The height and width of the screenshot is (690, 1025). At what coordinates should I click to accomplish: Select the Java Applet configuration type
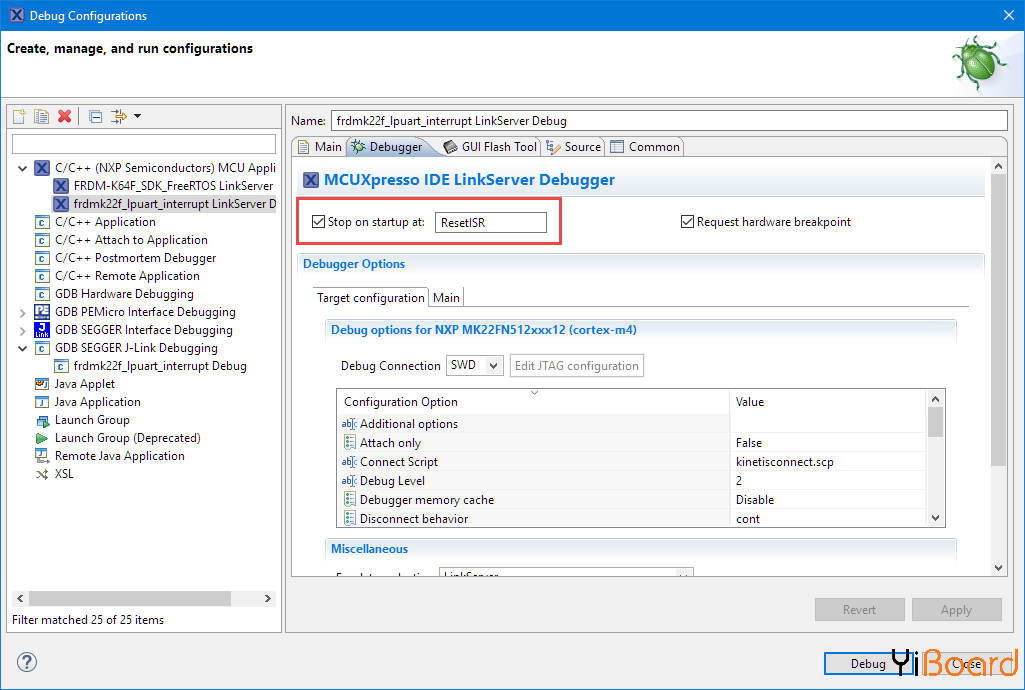click(x=84, y=384)
